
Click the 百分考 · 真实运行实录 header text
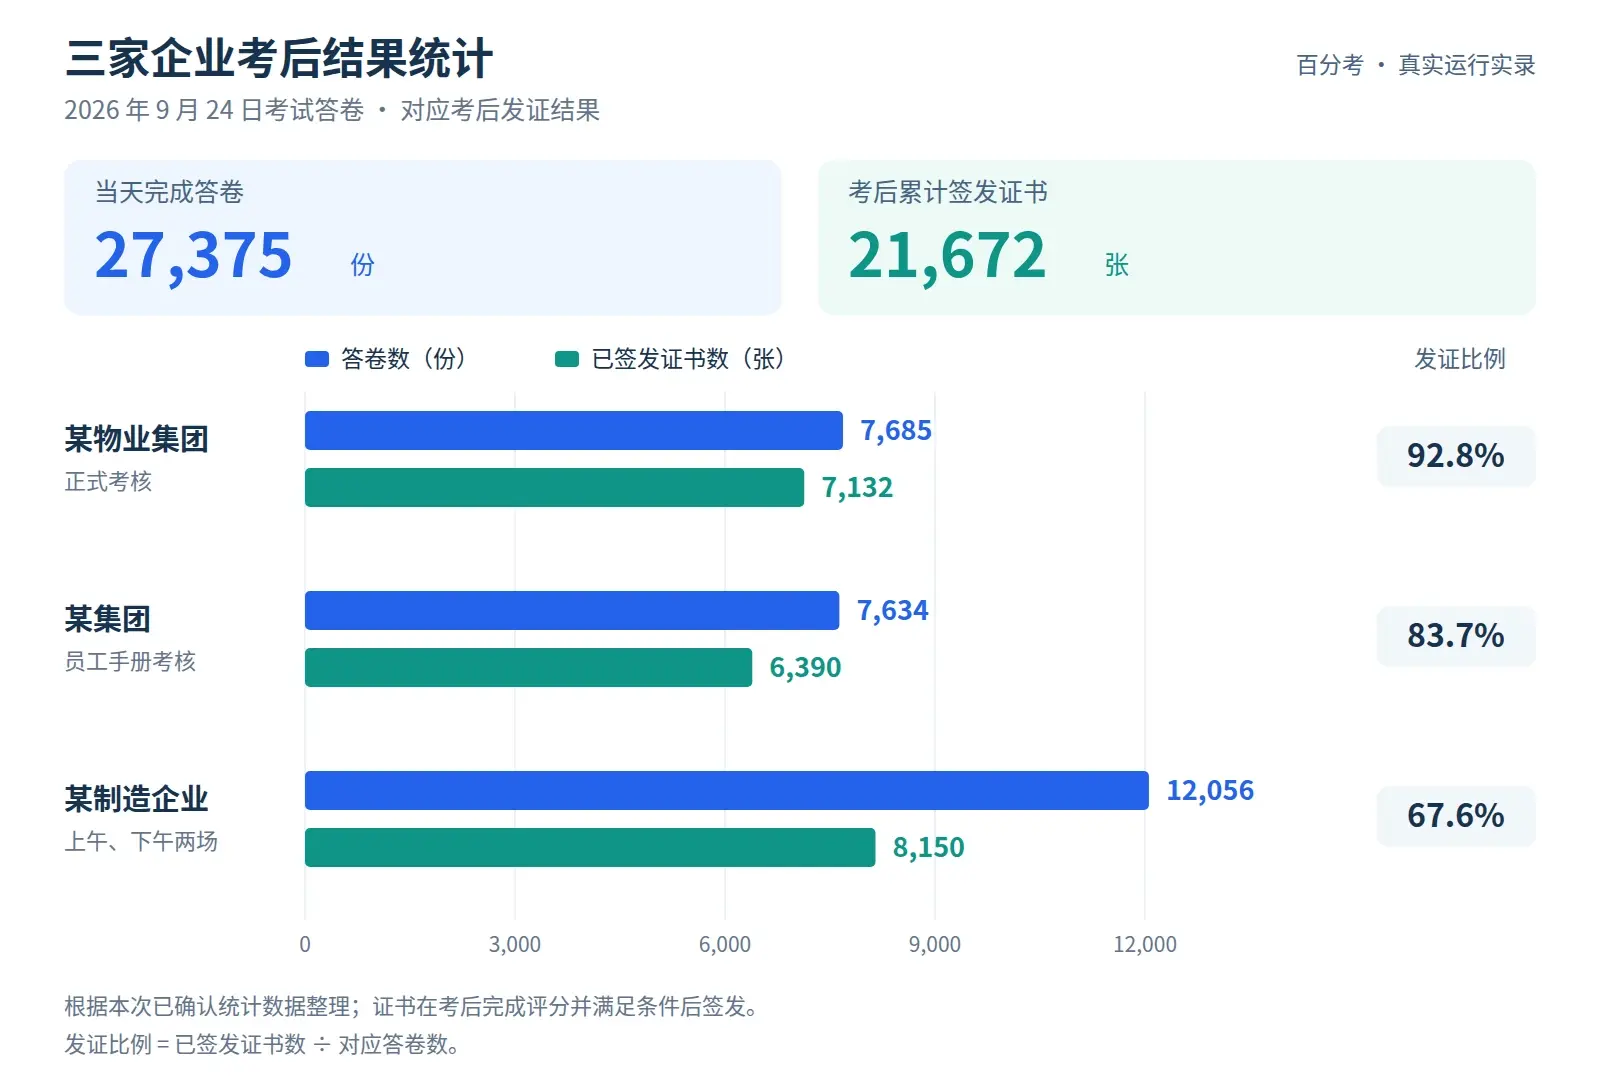pos(1416,65)
